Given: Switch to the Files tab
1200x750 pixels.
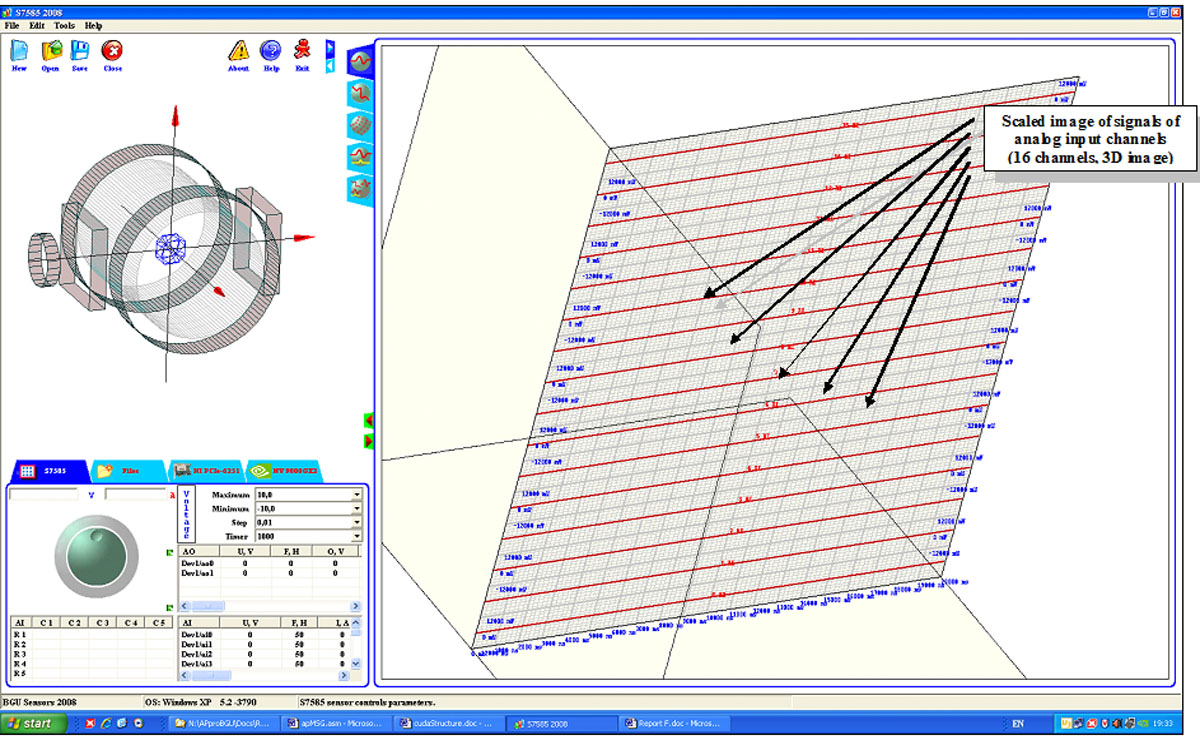Looking at the screenshot, I should 127,470.
